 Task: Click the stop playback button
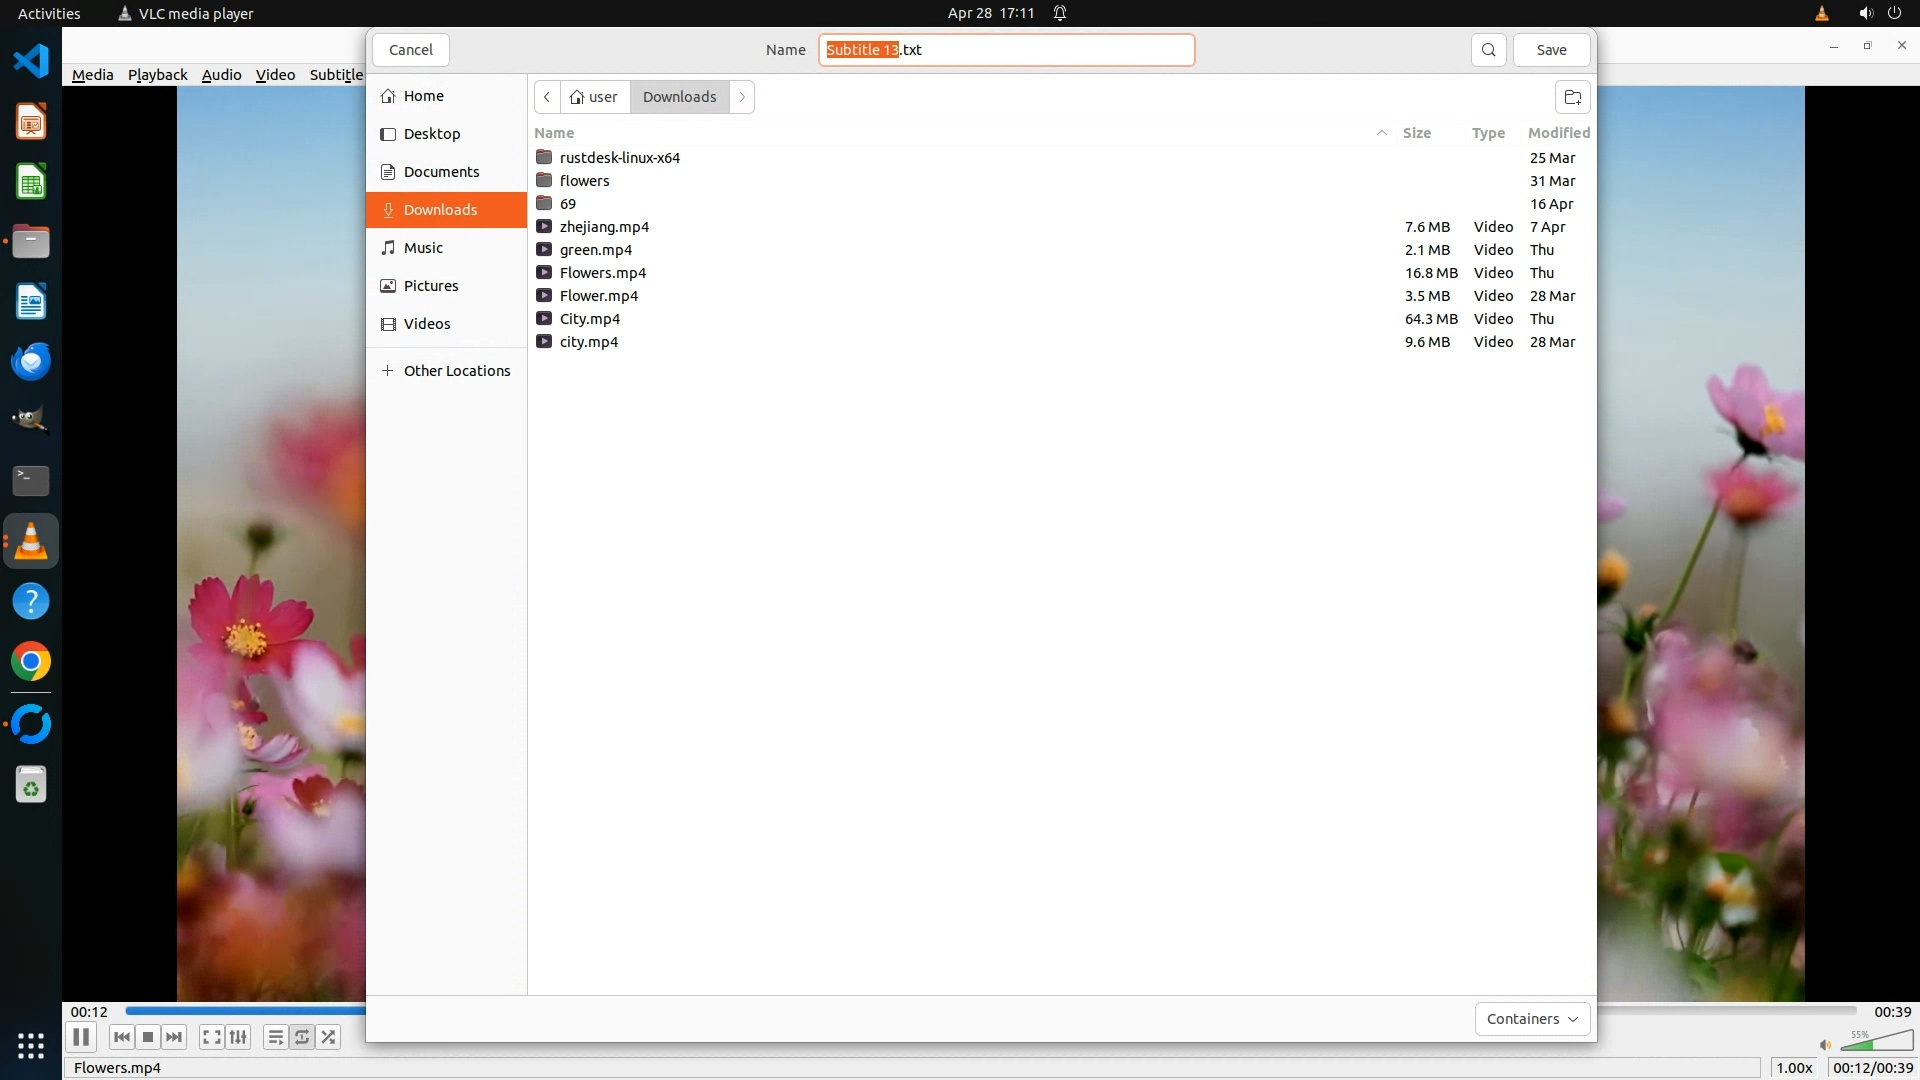[x=148, y=1037]
